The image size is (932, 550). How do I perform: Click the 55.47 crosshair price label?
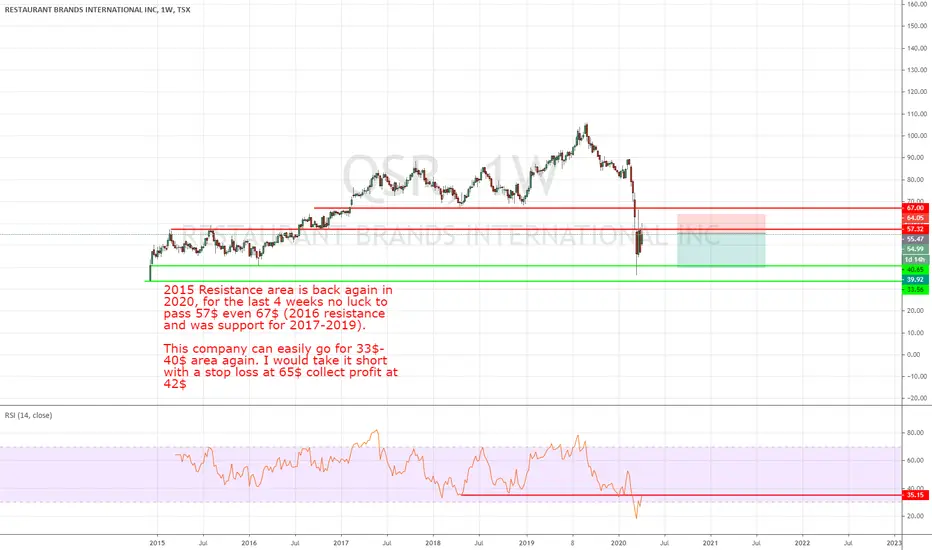click(x=915, y=239)
